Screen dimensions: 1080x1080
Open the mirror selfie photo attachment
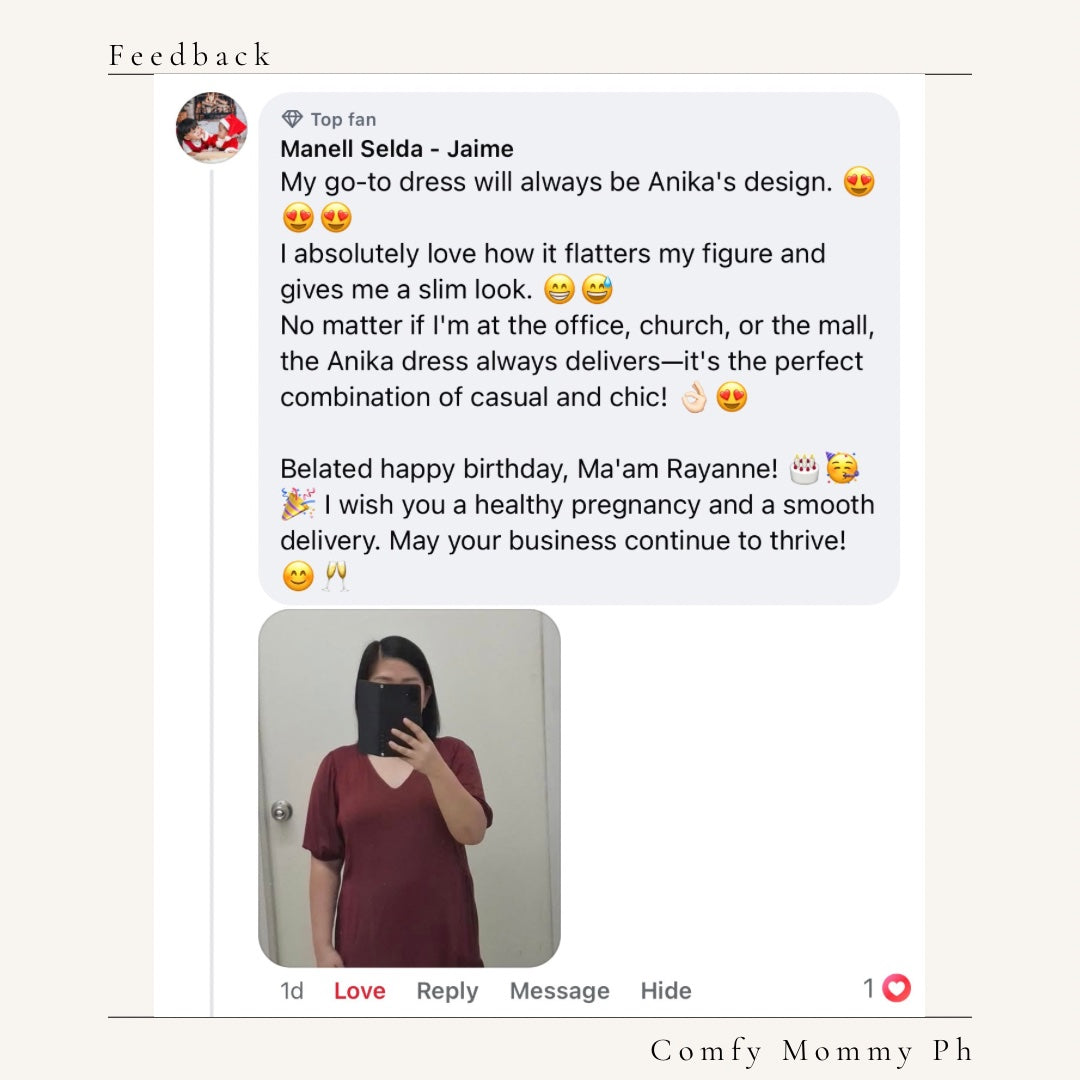(x=409, y=788)
